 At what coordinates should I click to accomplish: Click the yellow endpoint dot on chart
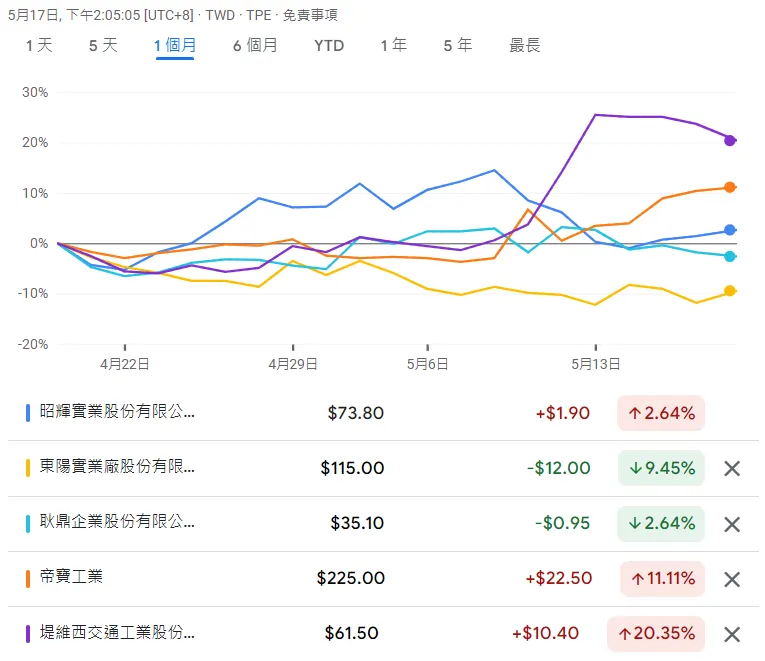730,291
